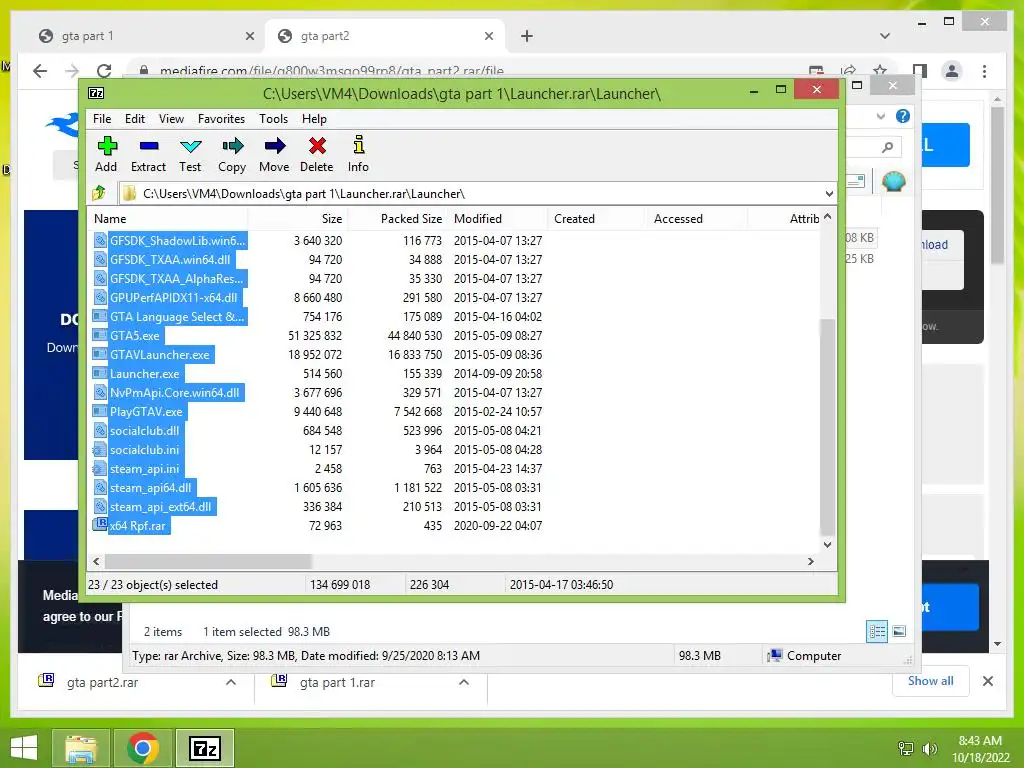Click the Launcher.exe file icon
The height and width of the screenshot is (768, 1024).
point(100,374)
